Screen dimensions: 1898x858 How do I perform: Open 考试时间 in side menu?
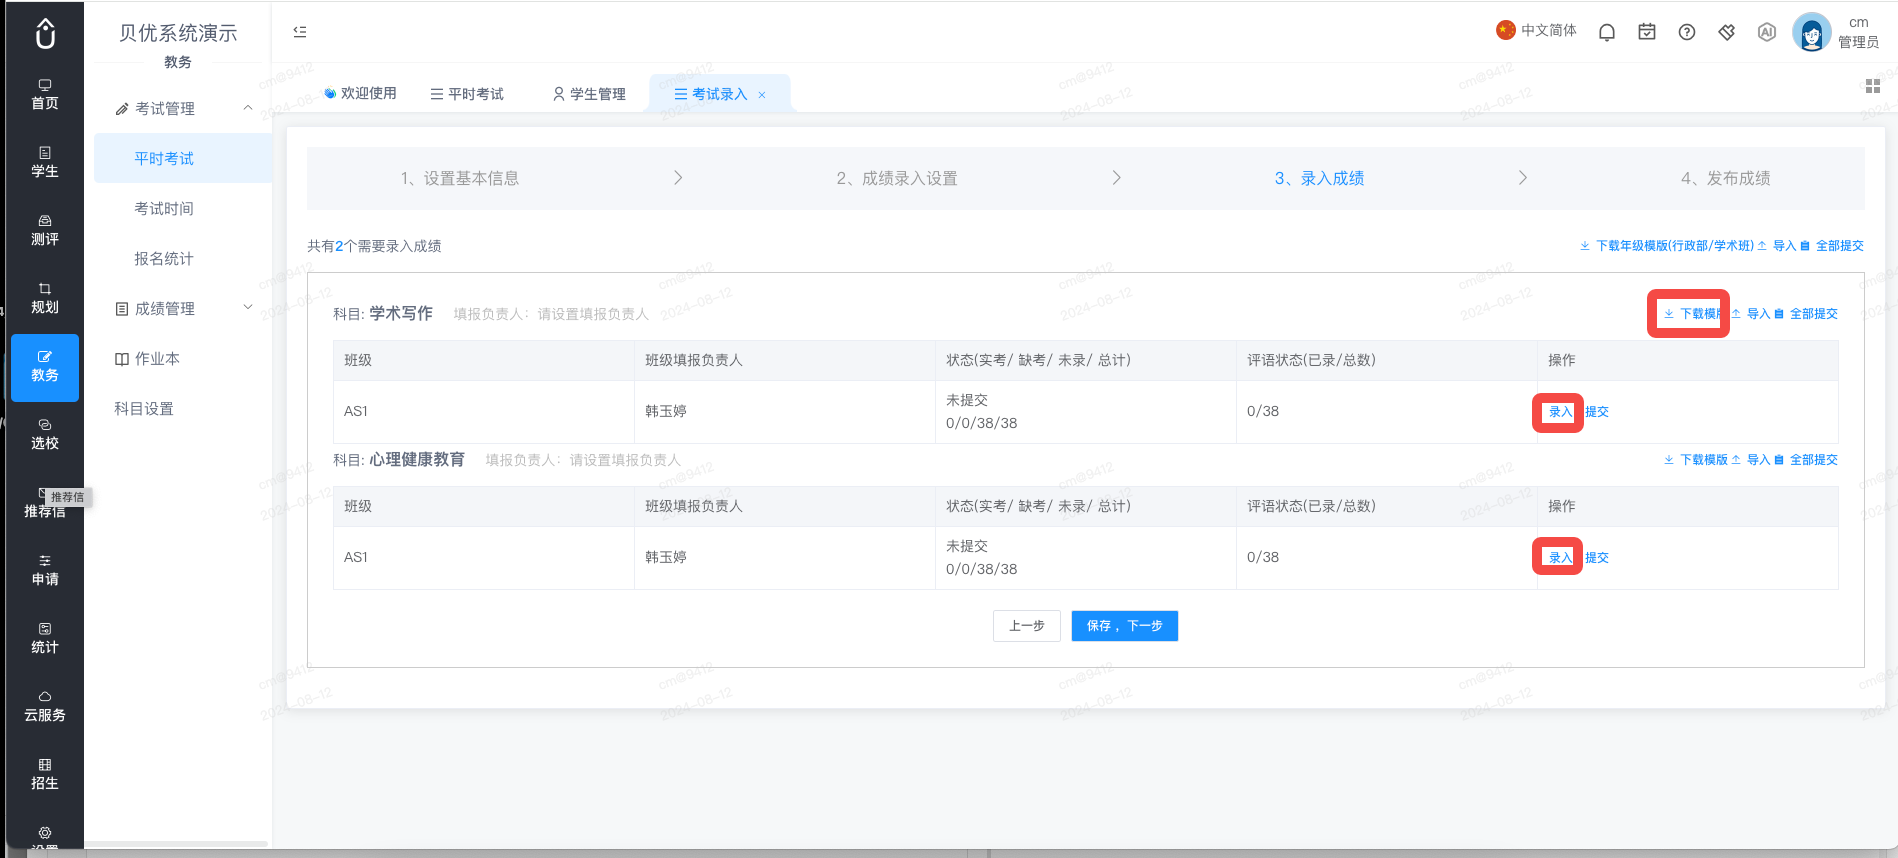pyautogui.click(x=164, y=208)
